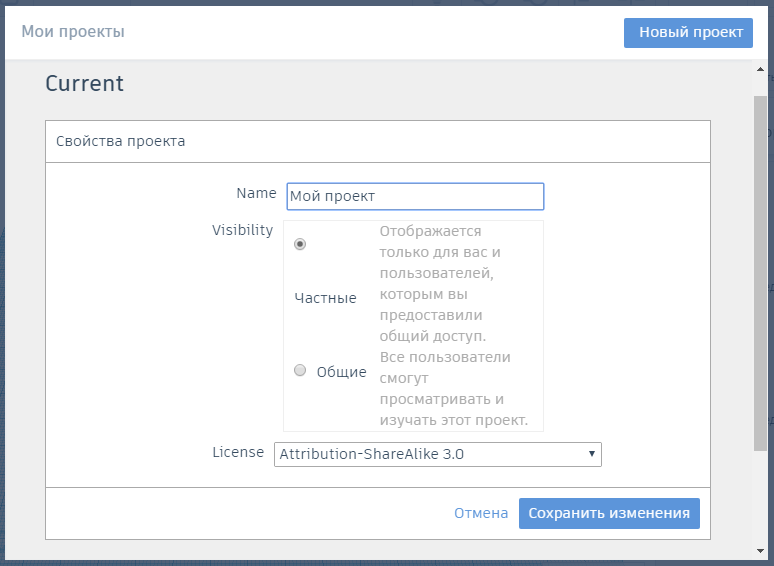This screenshot has width=774, height=566.
Task: Click the Свойства проекта panel header
Action: coord(120,141)
